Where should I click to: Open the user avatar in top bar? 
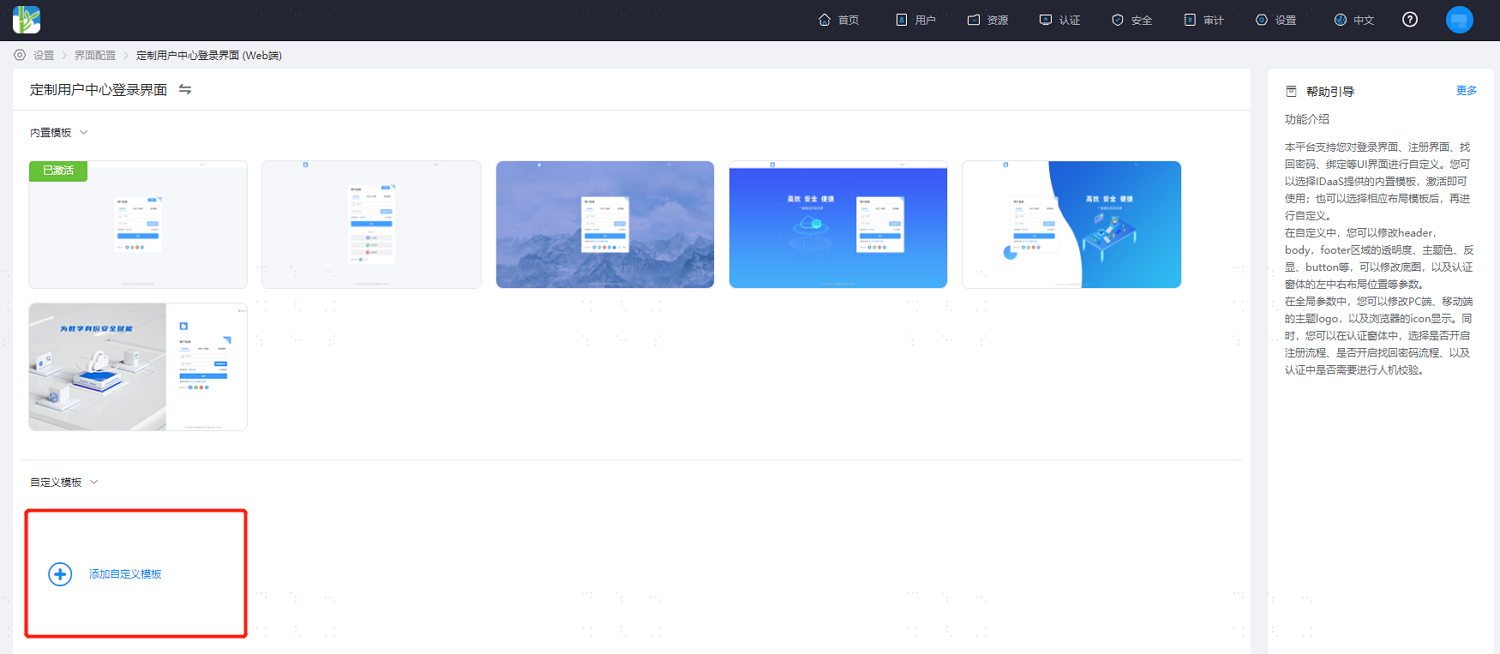click(x=1459, y=20)
